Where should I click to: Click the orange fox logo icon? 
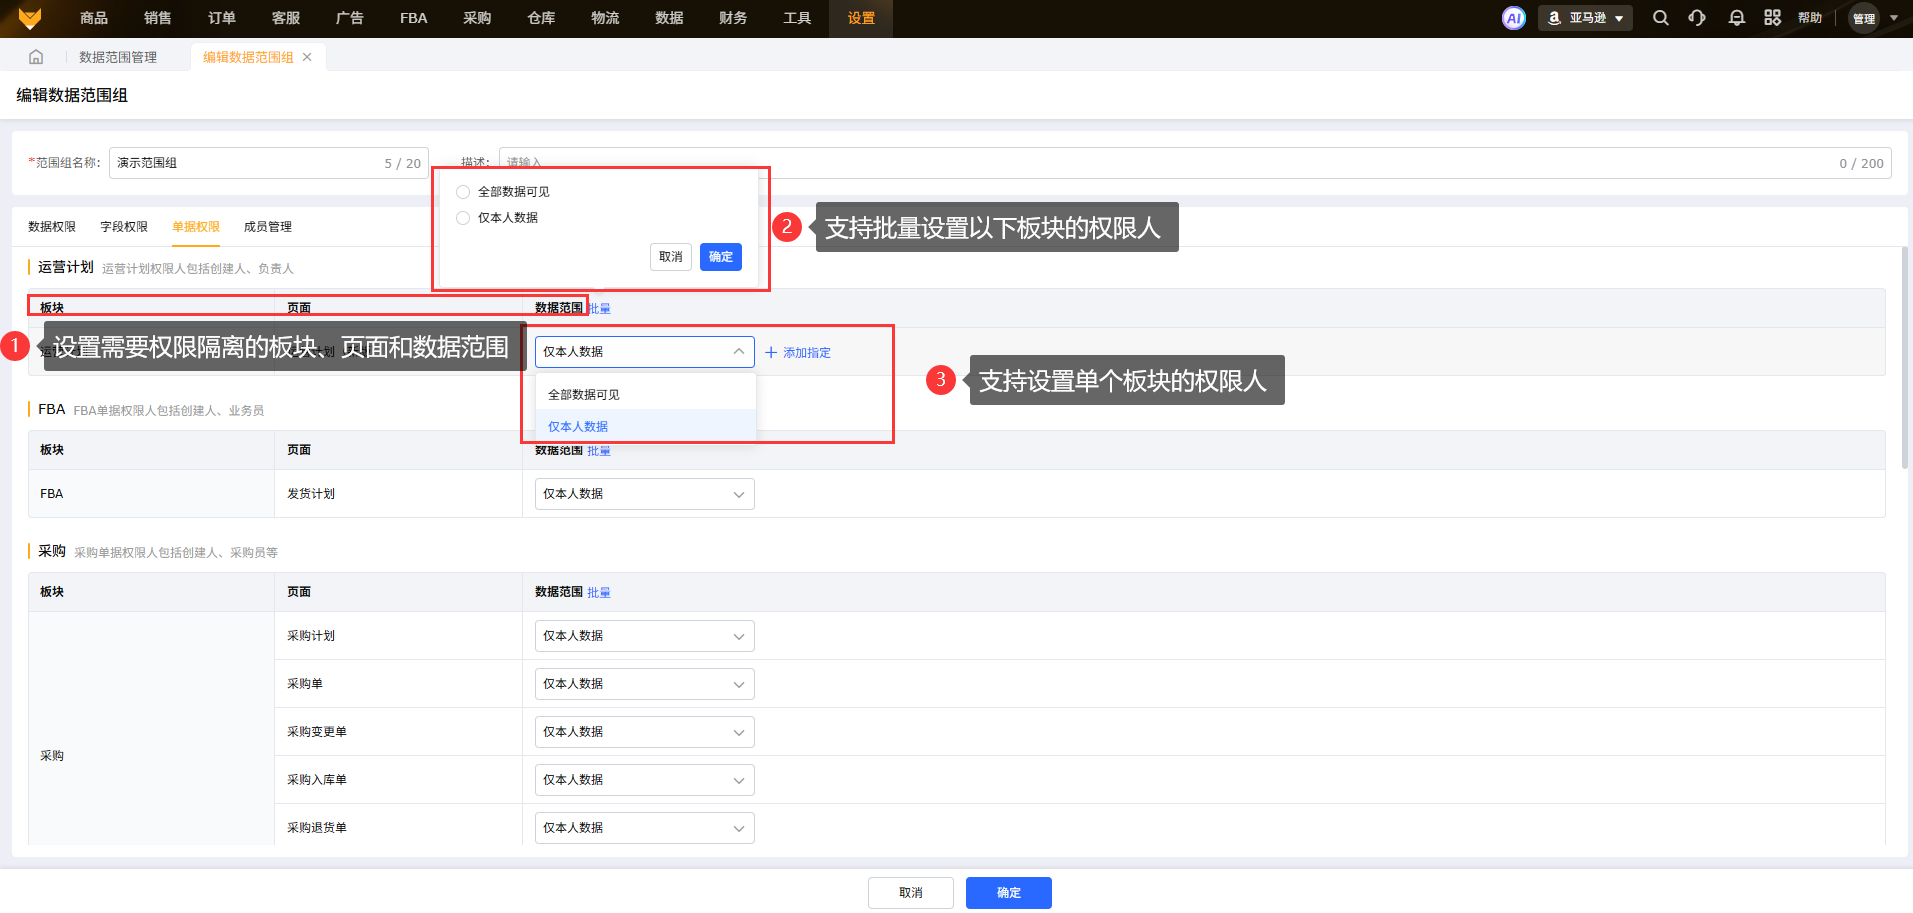30,18
